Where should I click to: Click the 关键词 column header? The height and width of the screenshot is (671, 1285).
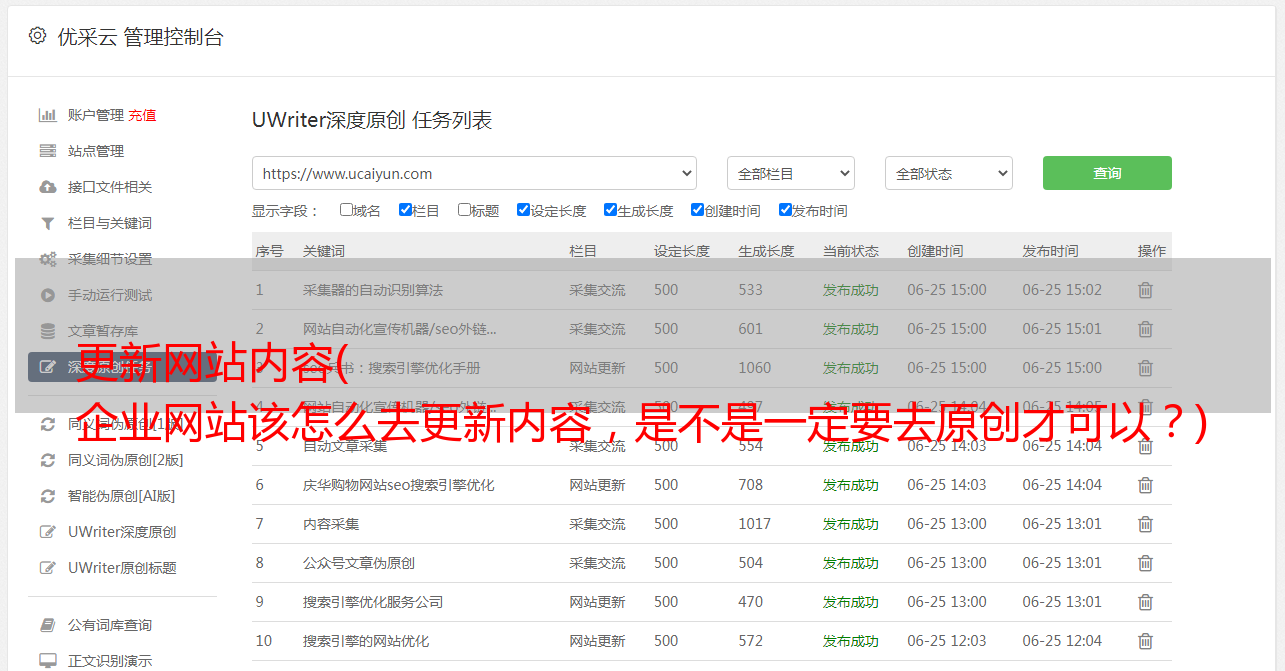(x=324, y=251)
